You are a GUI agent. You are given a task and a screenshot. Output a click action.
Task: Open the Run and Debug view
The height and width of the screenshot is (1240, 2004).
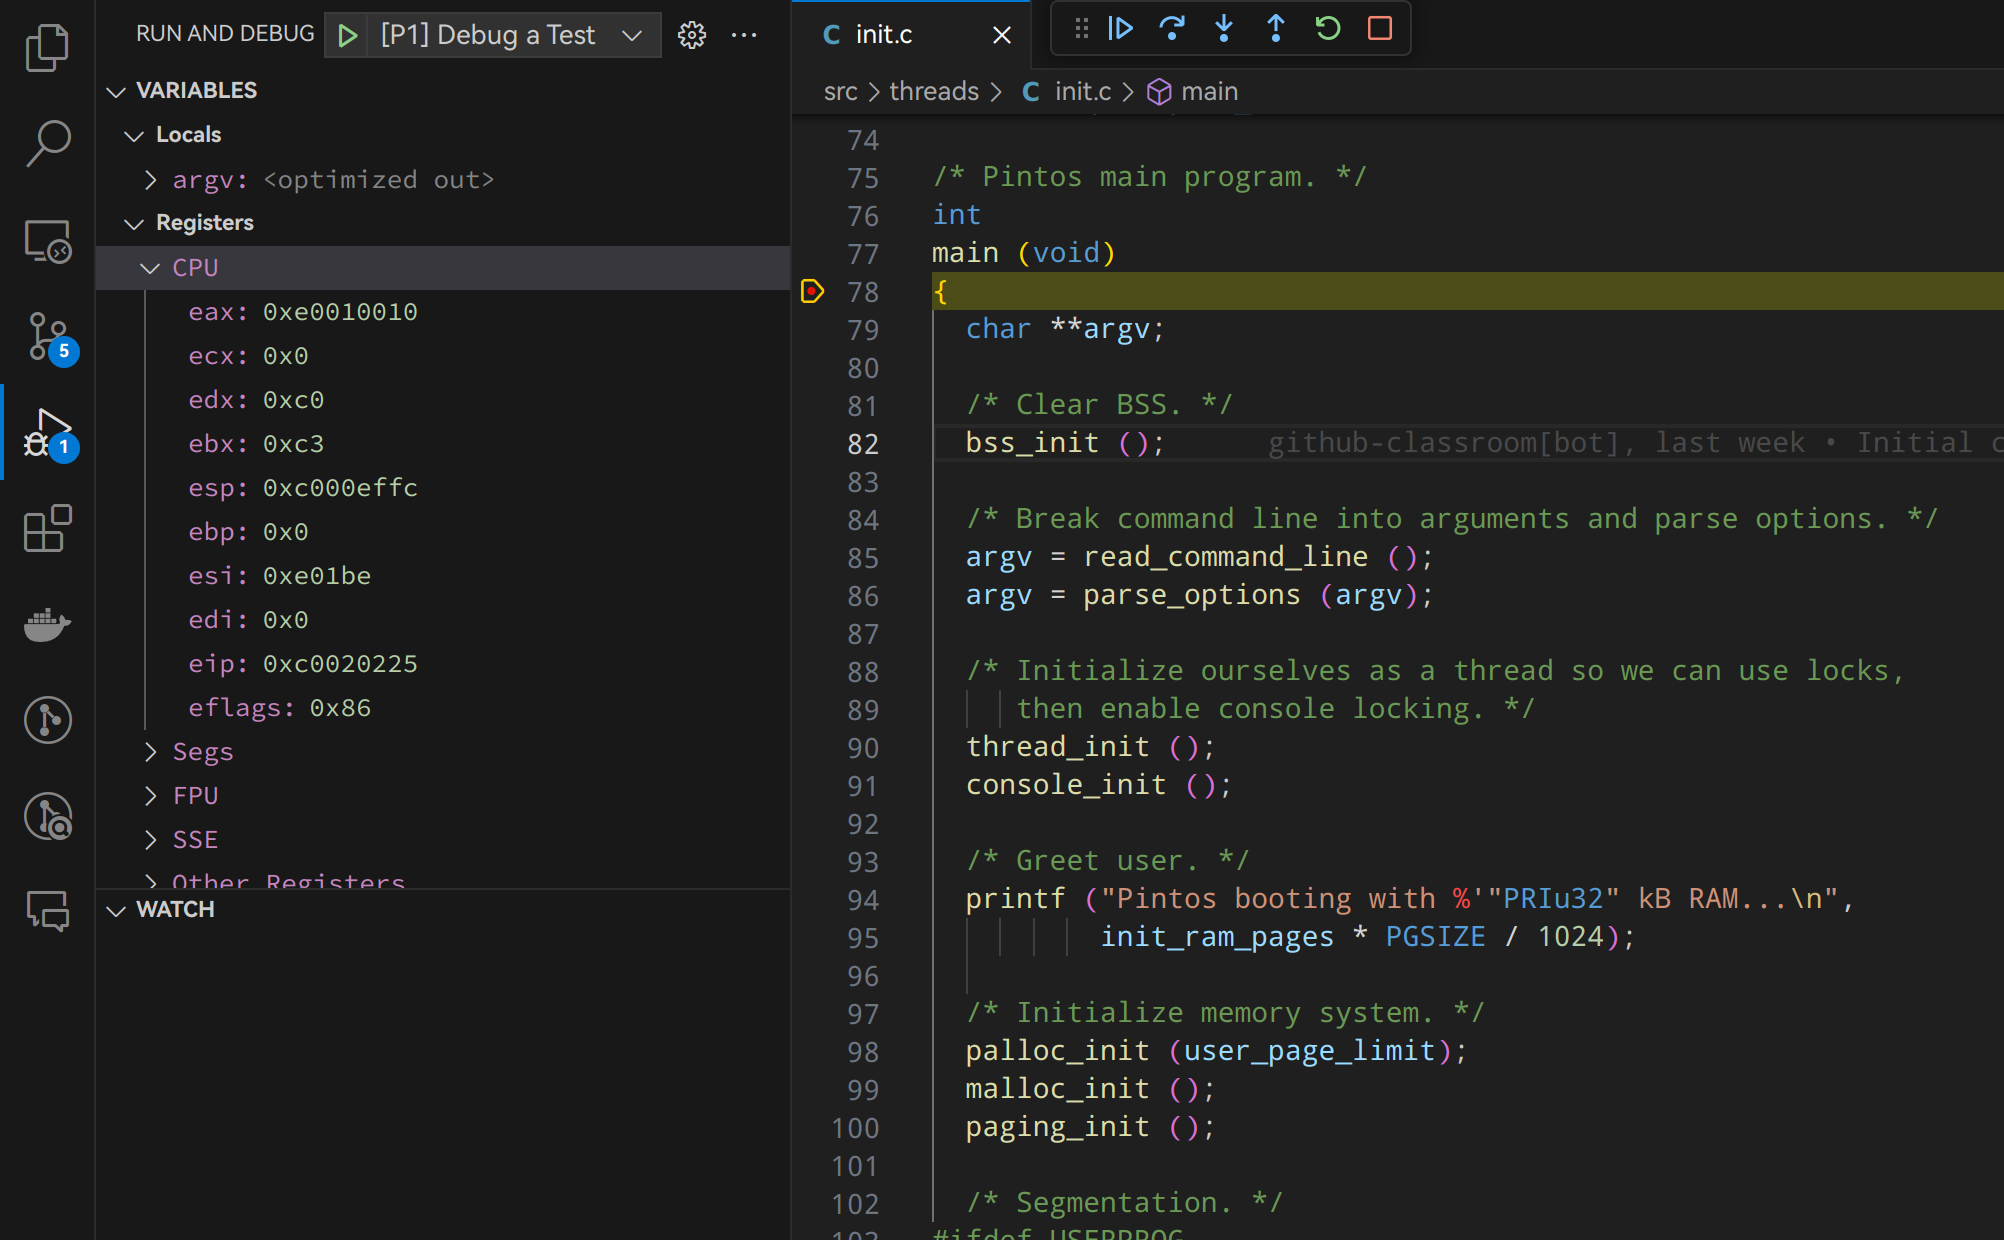point(47,432)
